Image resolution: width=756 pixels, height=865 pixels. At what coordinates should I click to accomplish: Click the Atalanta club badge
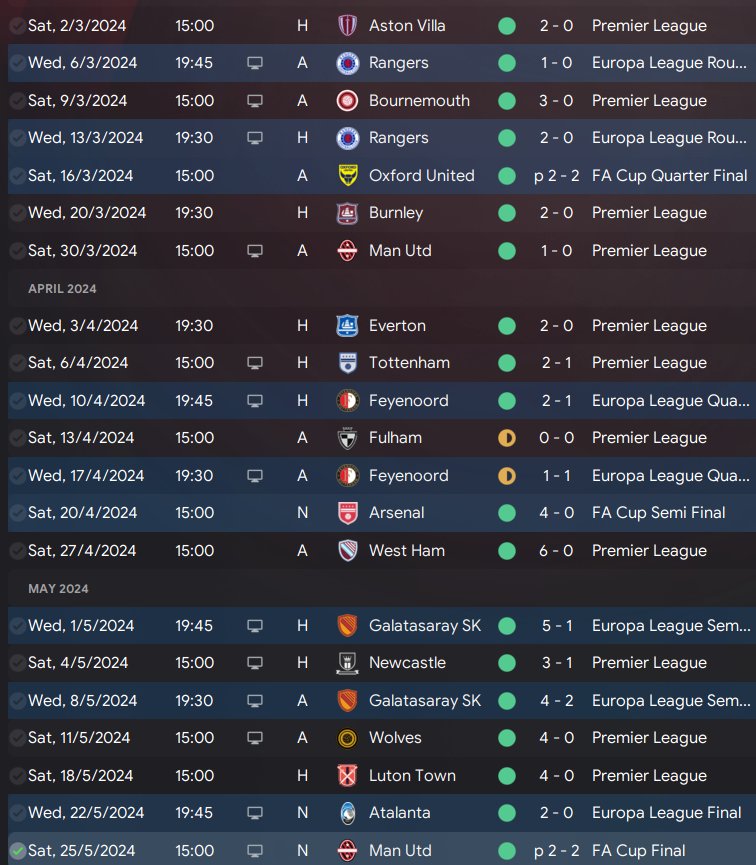(347, 813)
